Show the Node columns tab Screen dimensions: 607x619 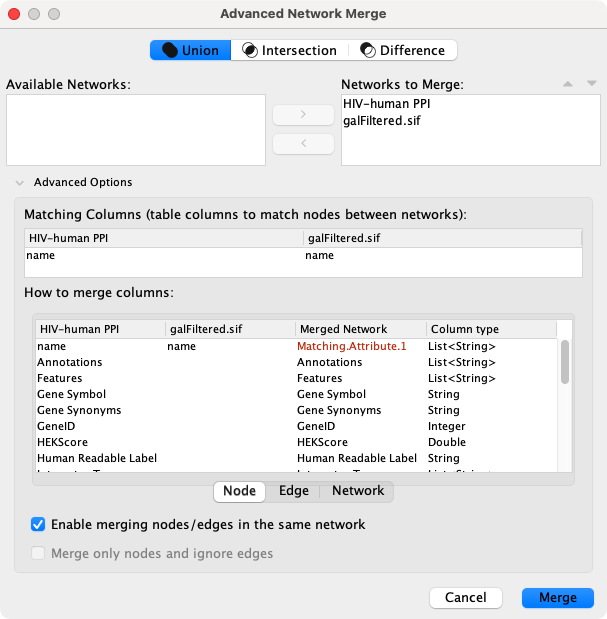pyautogui.click(x=239, y=491)
